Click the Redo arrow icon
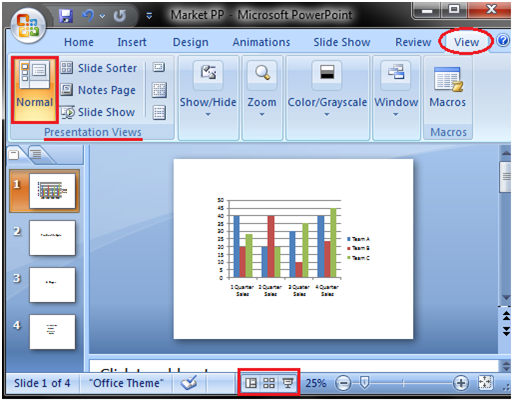The height and width of the screenshot is (402, 514). (x=119, y=16)
